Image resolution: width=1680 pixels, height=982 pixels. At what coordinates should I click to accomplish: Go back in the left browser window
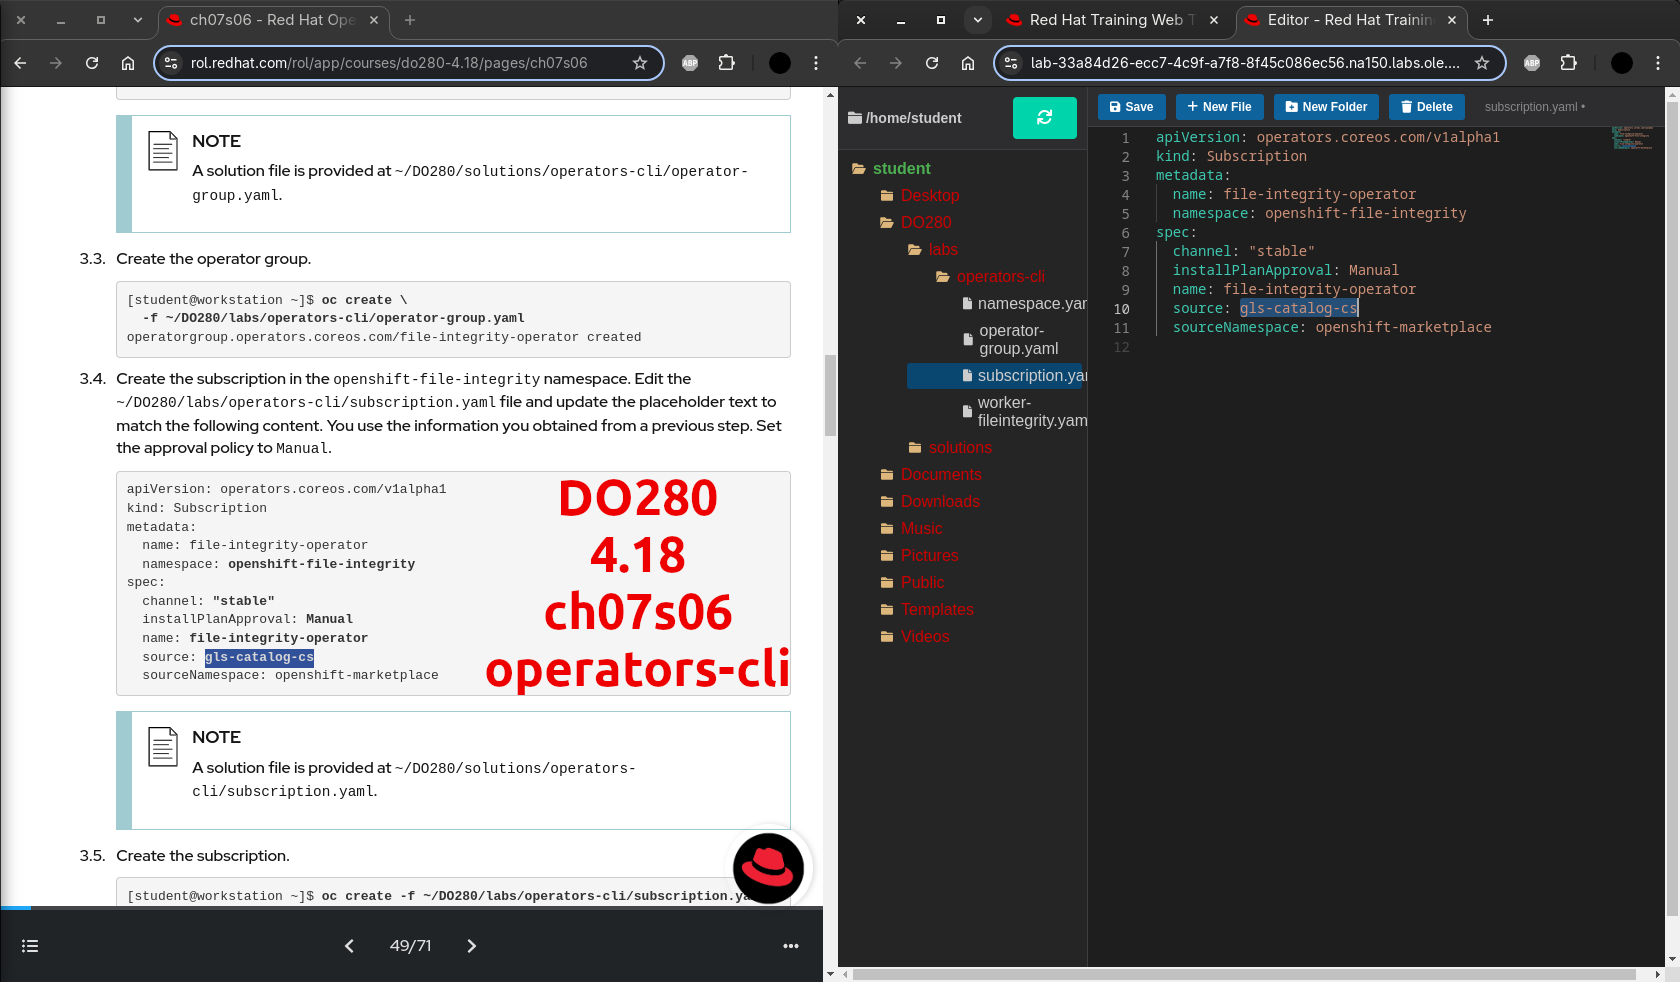pos(20,63)
